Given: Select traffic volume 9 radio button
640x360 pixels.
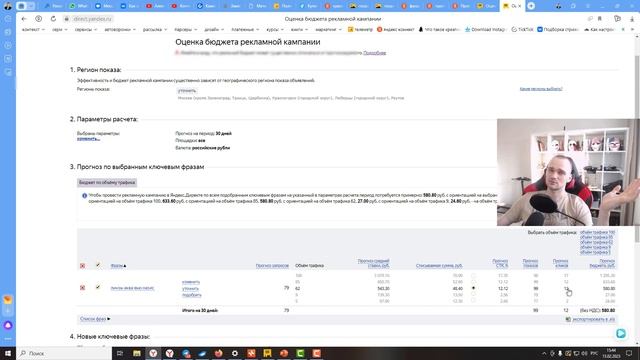Looking at the screenshot, I should click(473, 294).
